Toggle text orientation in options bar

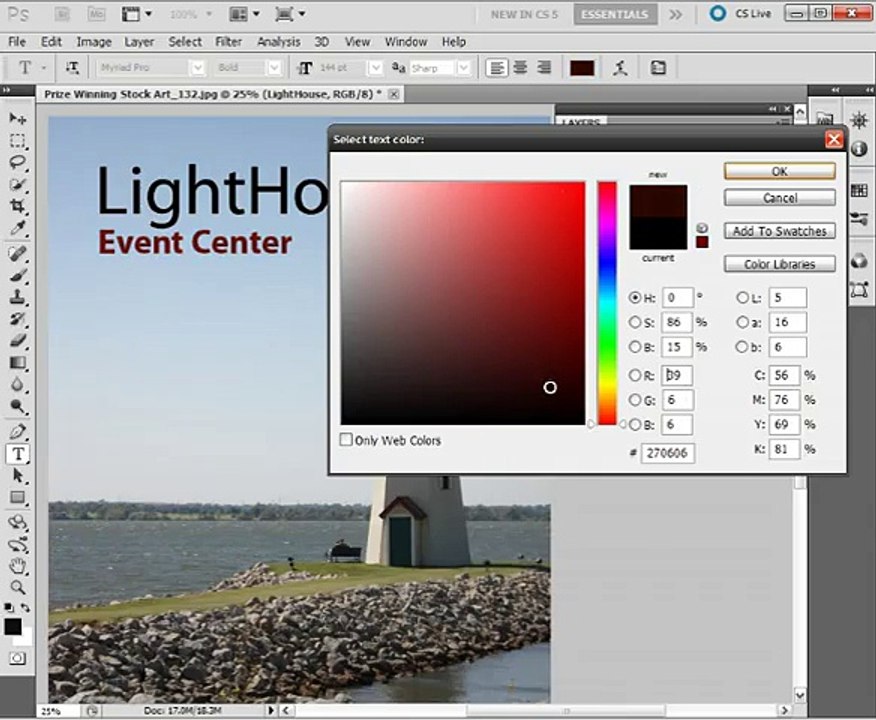(72, 68)
